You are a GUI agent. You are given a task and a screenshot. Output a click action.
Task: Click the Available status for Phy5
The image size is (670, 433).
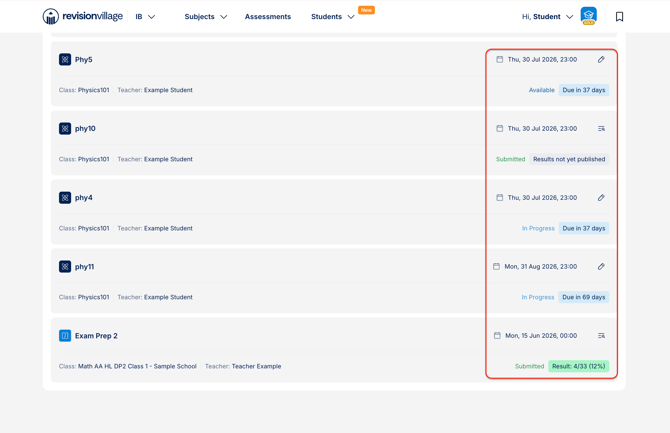click(x=541, y=90)
